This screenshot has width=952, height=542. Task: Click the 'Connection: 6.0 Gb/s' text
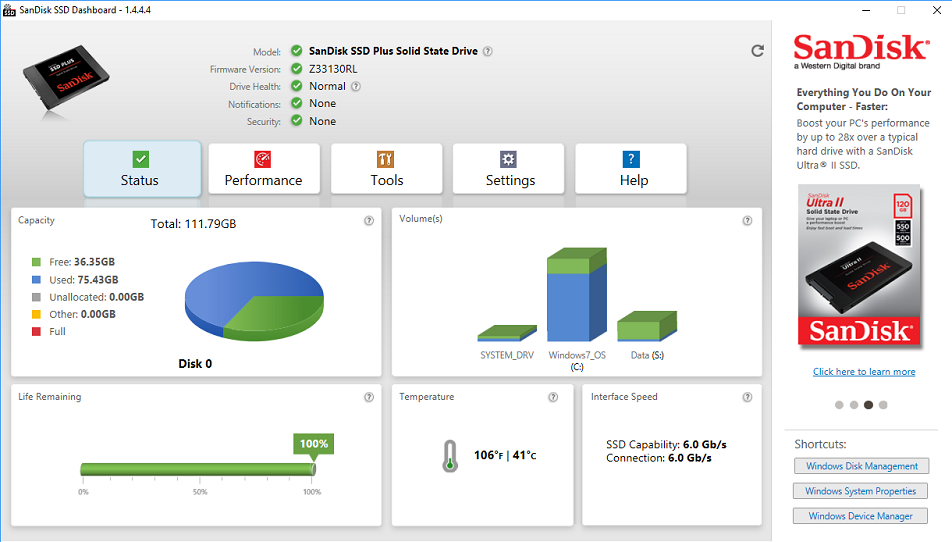[659, 458]
